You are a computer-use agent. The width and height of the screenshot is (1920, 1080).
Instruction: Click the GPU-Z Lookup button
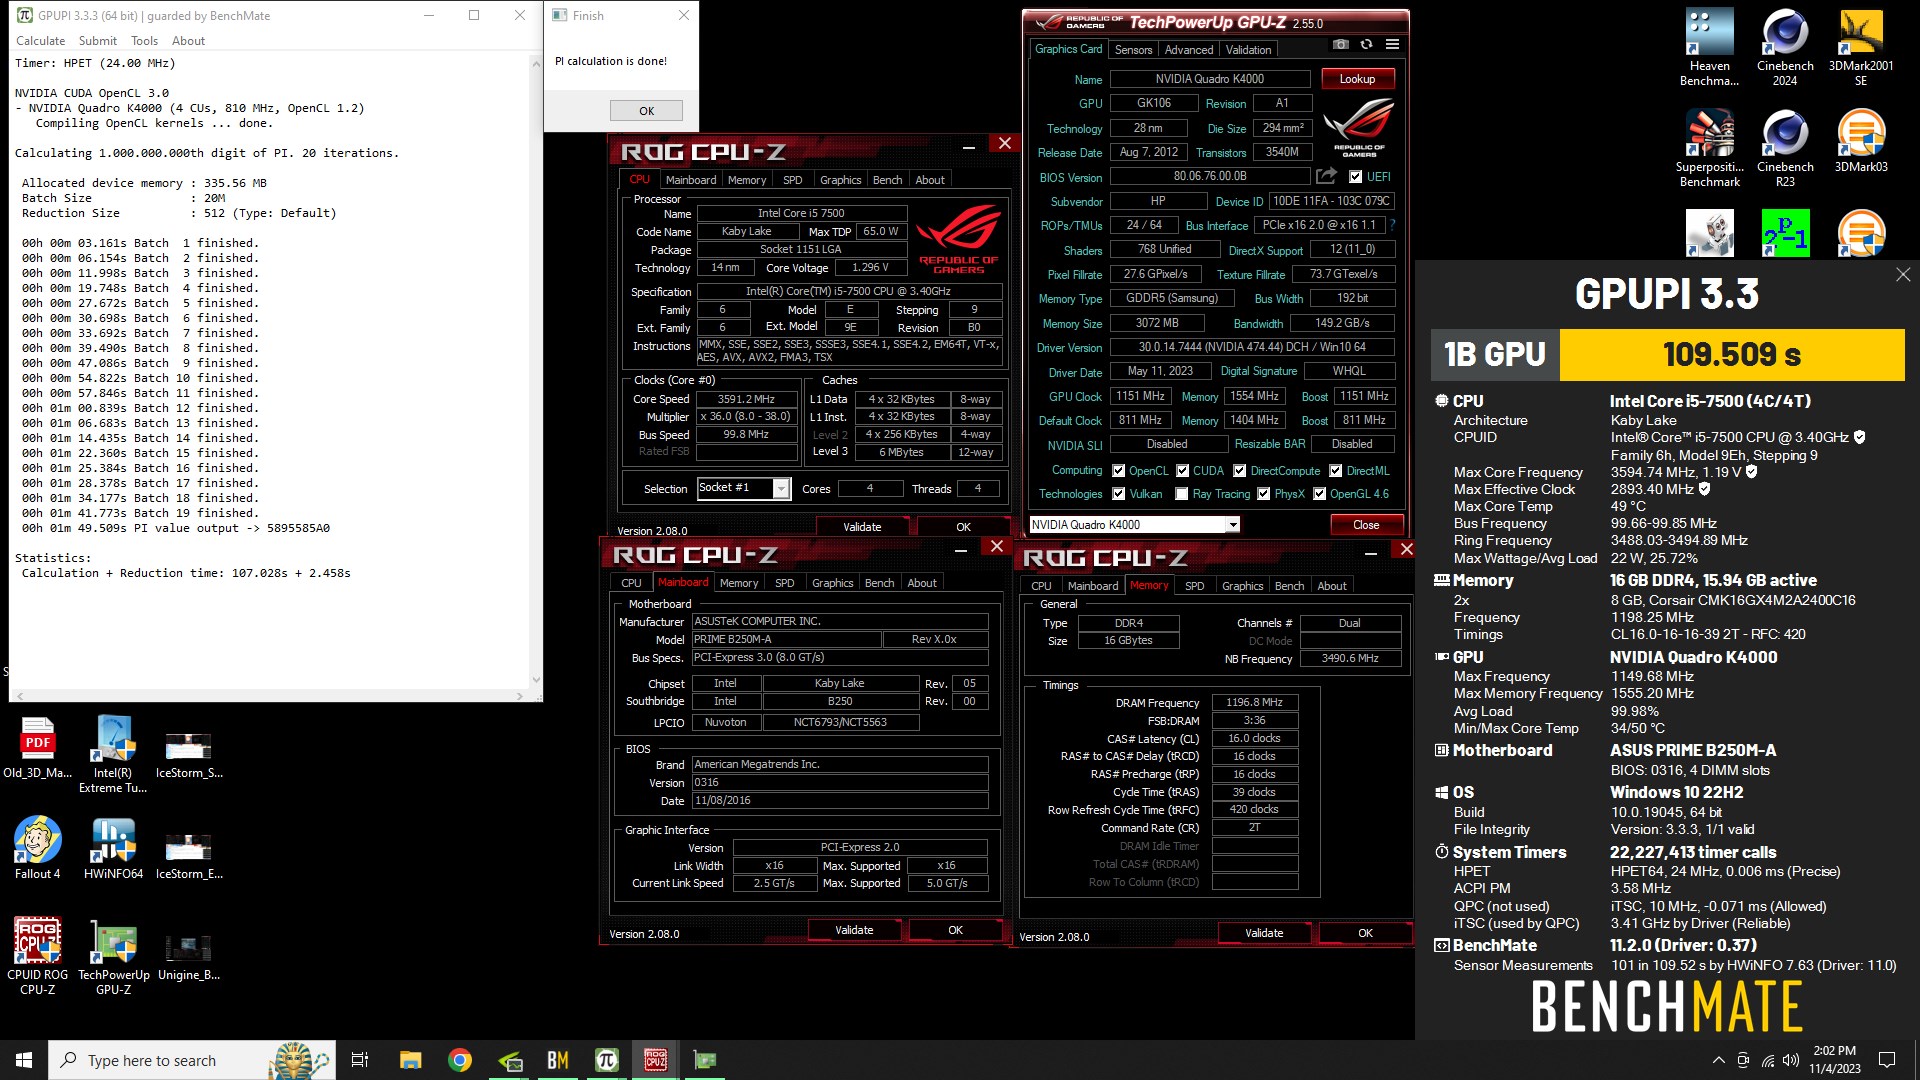(1357, 79)
